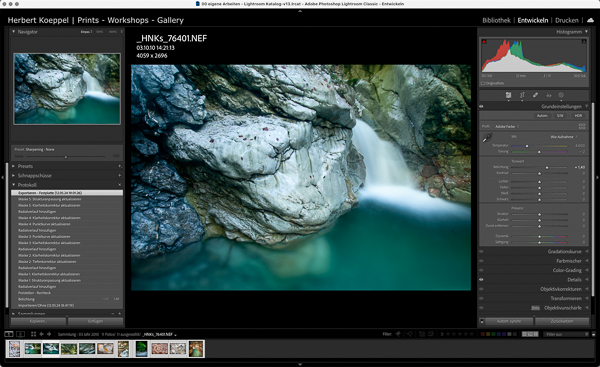The height and width of the screenshot is (367, 600).
Task: Open the Profil dropdown Adobe Farbe
Action: pos(507,126)
